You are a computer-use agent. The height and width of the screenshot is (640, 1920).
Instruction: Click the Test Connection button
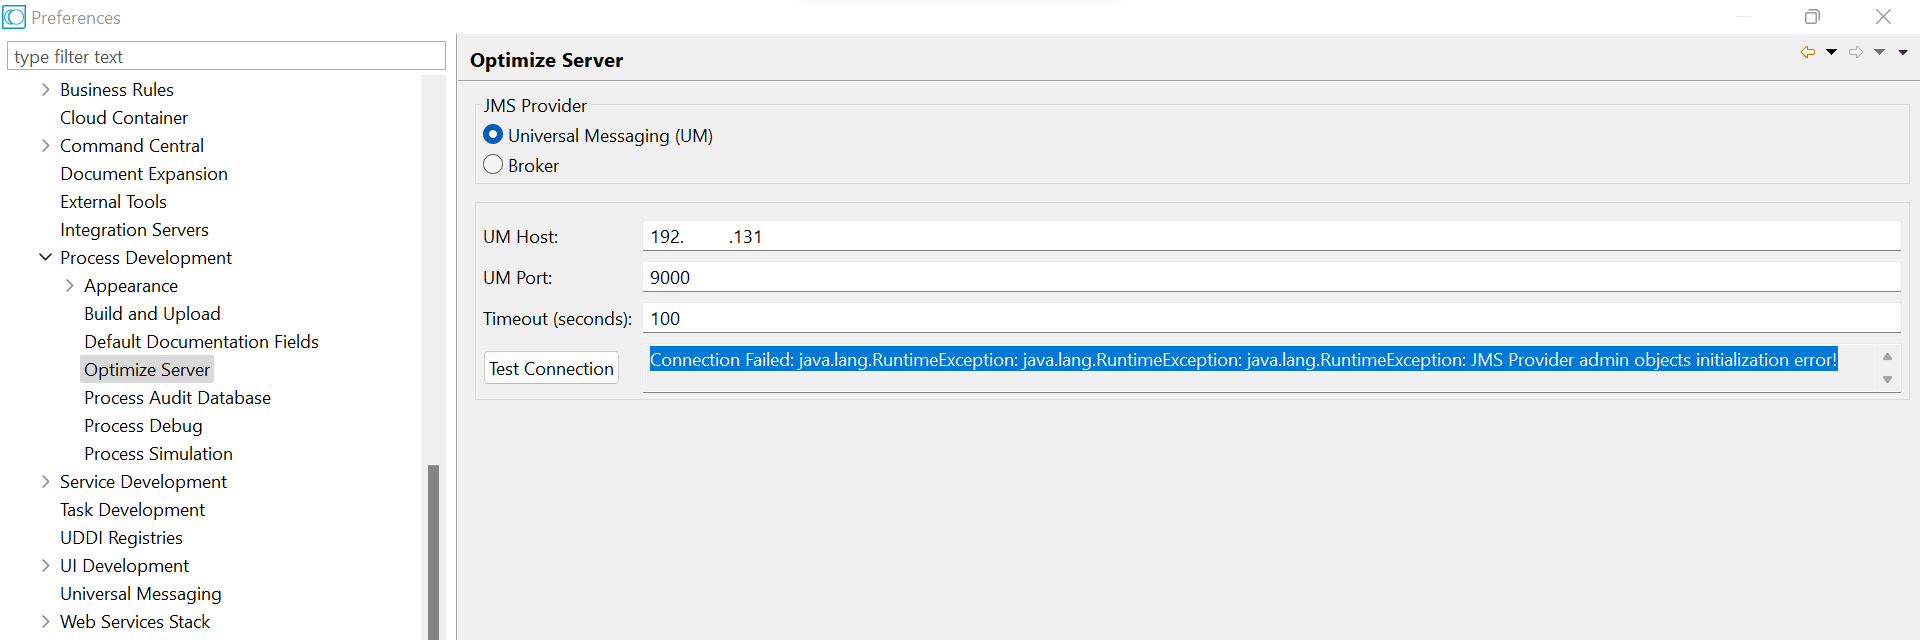[551, 368]
